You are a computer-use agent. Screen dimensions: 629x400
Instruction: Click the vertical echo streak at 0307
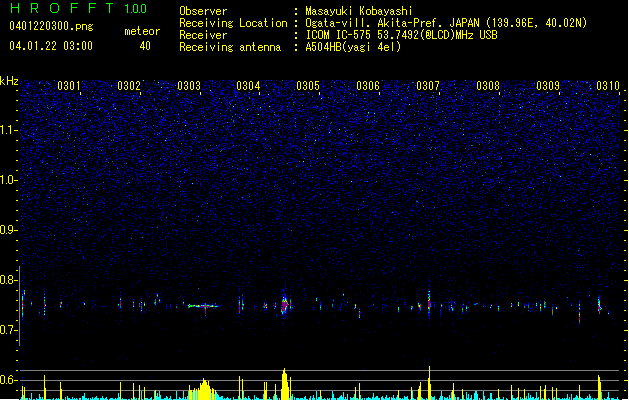pos(429,303)
